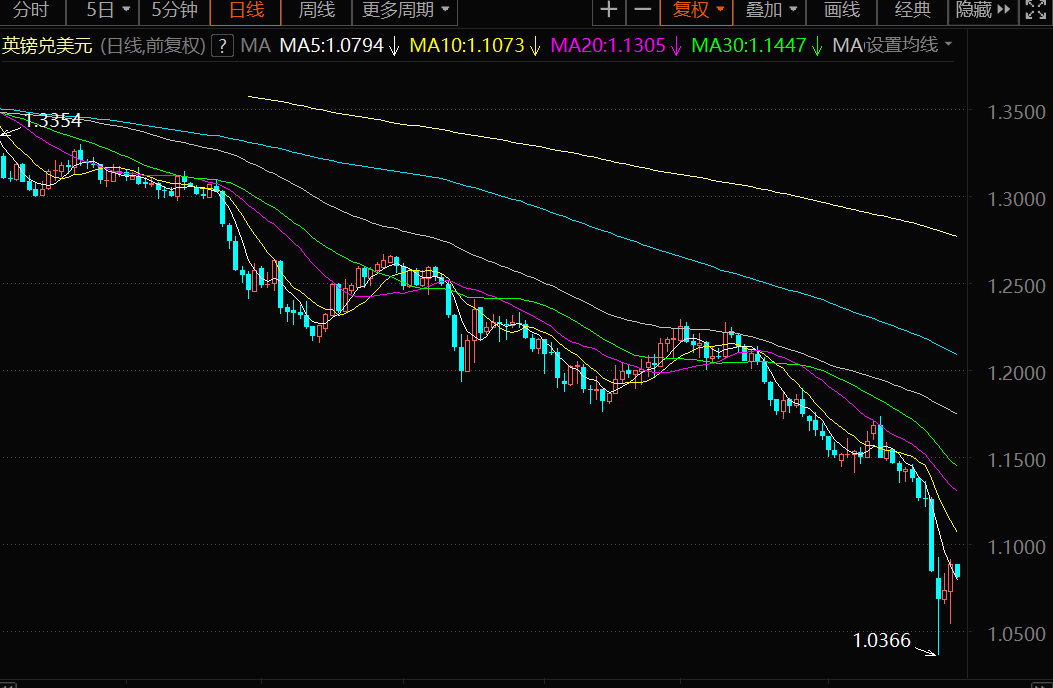
Task: Click the 1.3500 price axis label
Action: [x=1016, y=112]
